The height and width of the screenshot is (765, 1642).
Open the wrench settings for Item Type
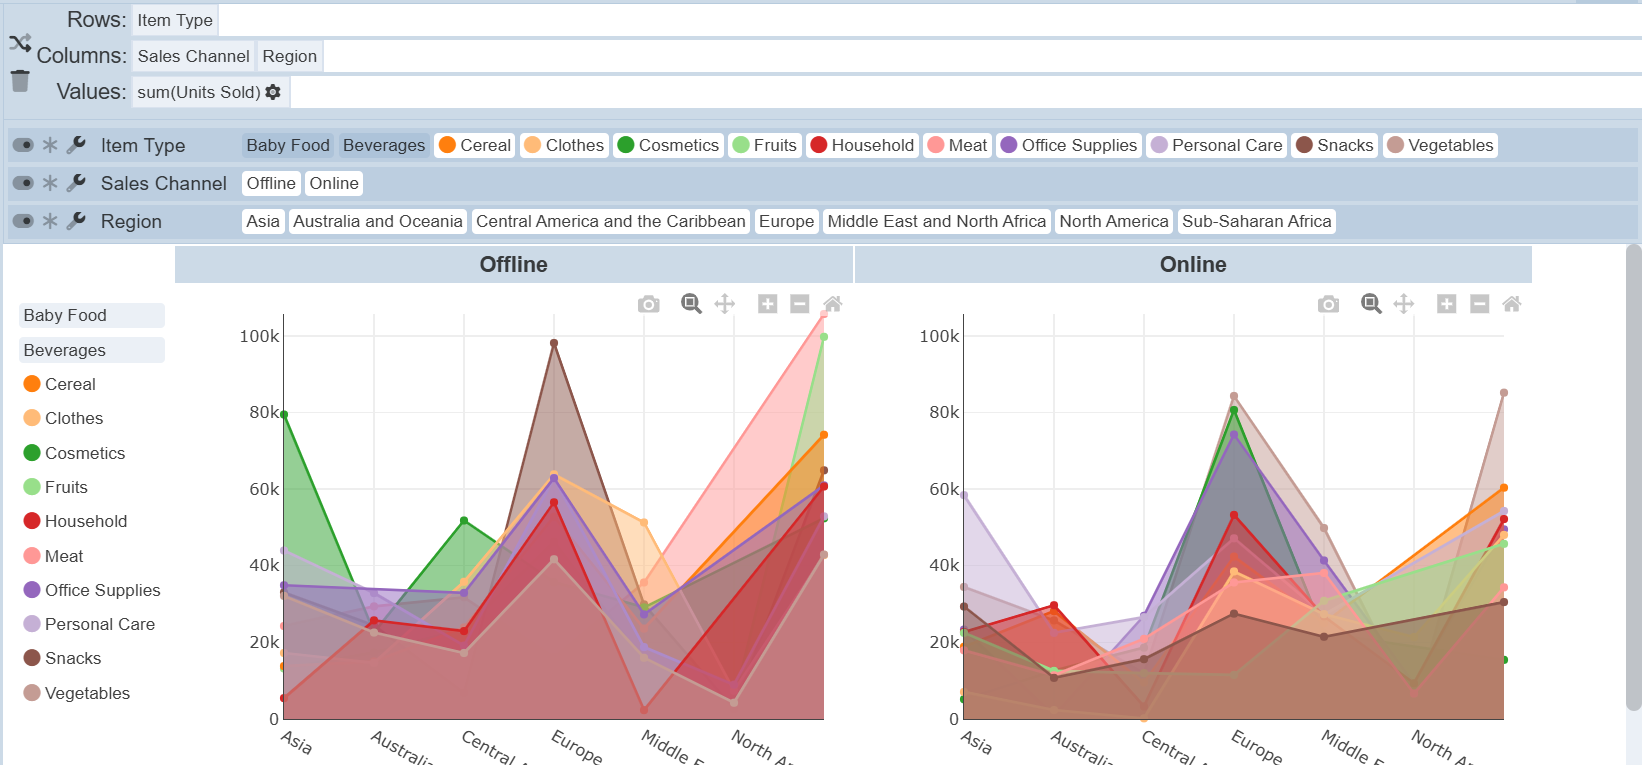pos(76,145)
